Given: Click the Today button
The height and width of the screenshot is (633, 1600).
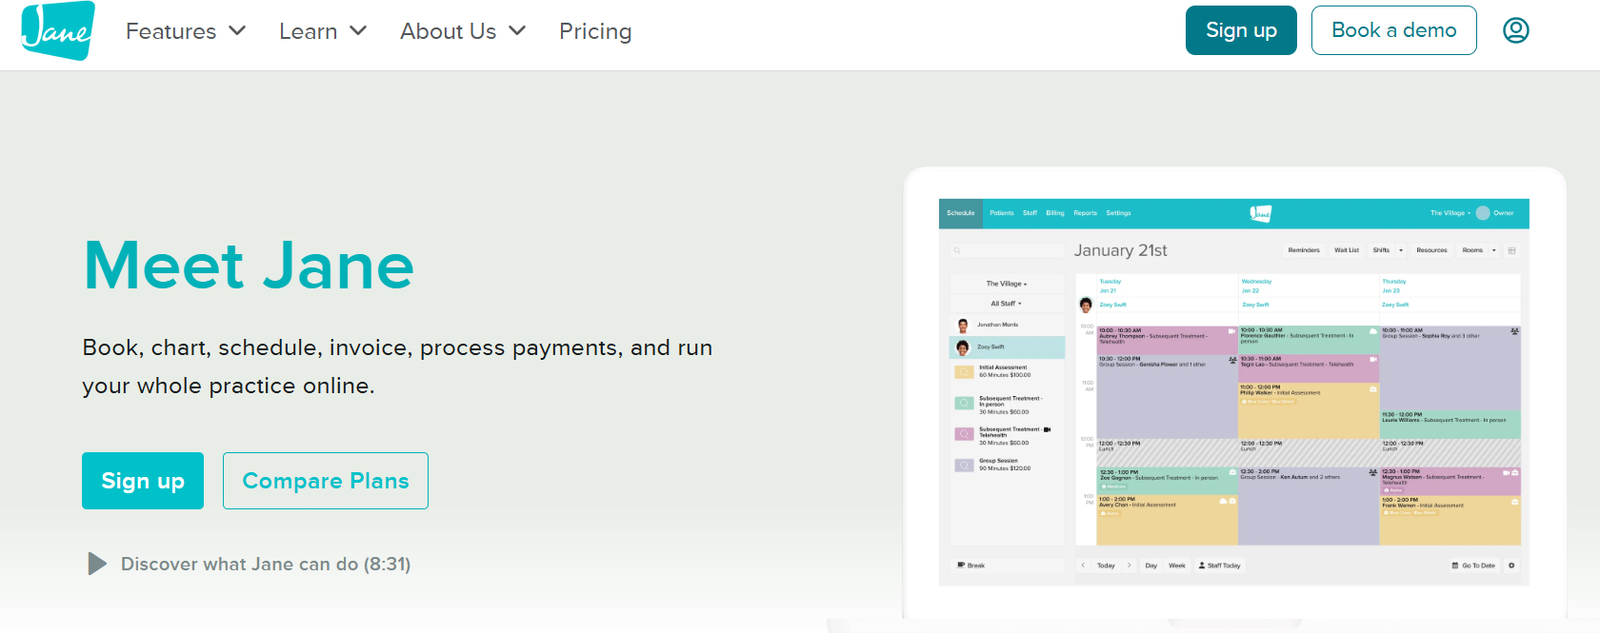Looking at the screenshot, I should [x=1106, y=565].
